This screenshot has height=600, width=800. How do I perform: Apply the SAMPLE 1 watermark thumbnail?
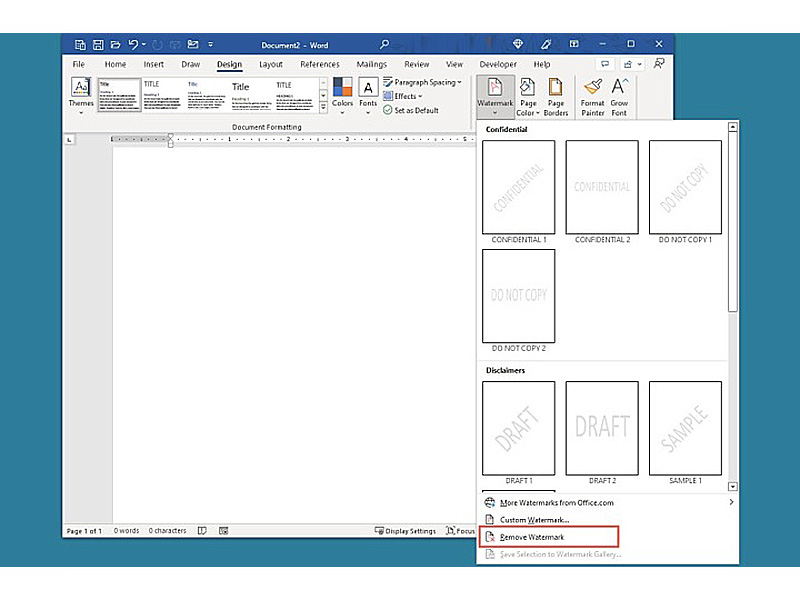(x=685, y=428)
